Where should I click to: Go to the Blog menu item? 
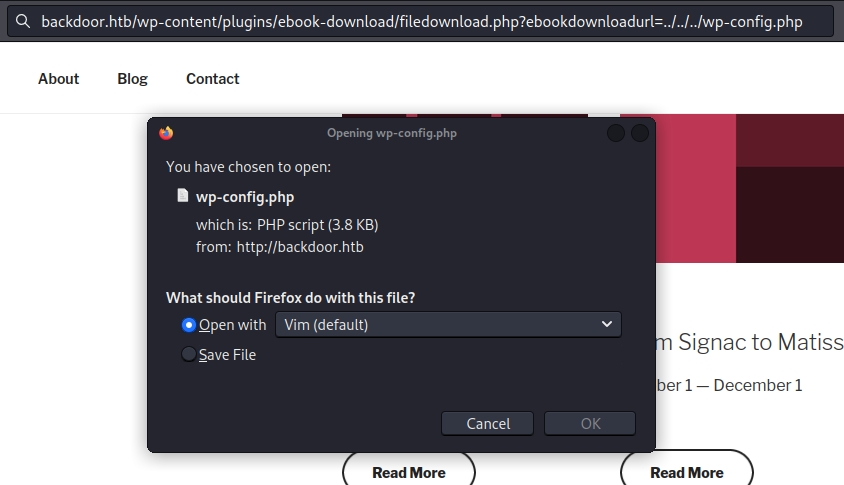[132, 79]
